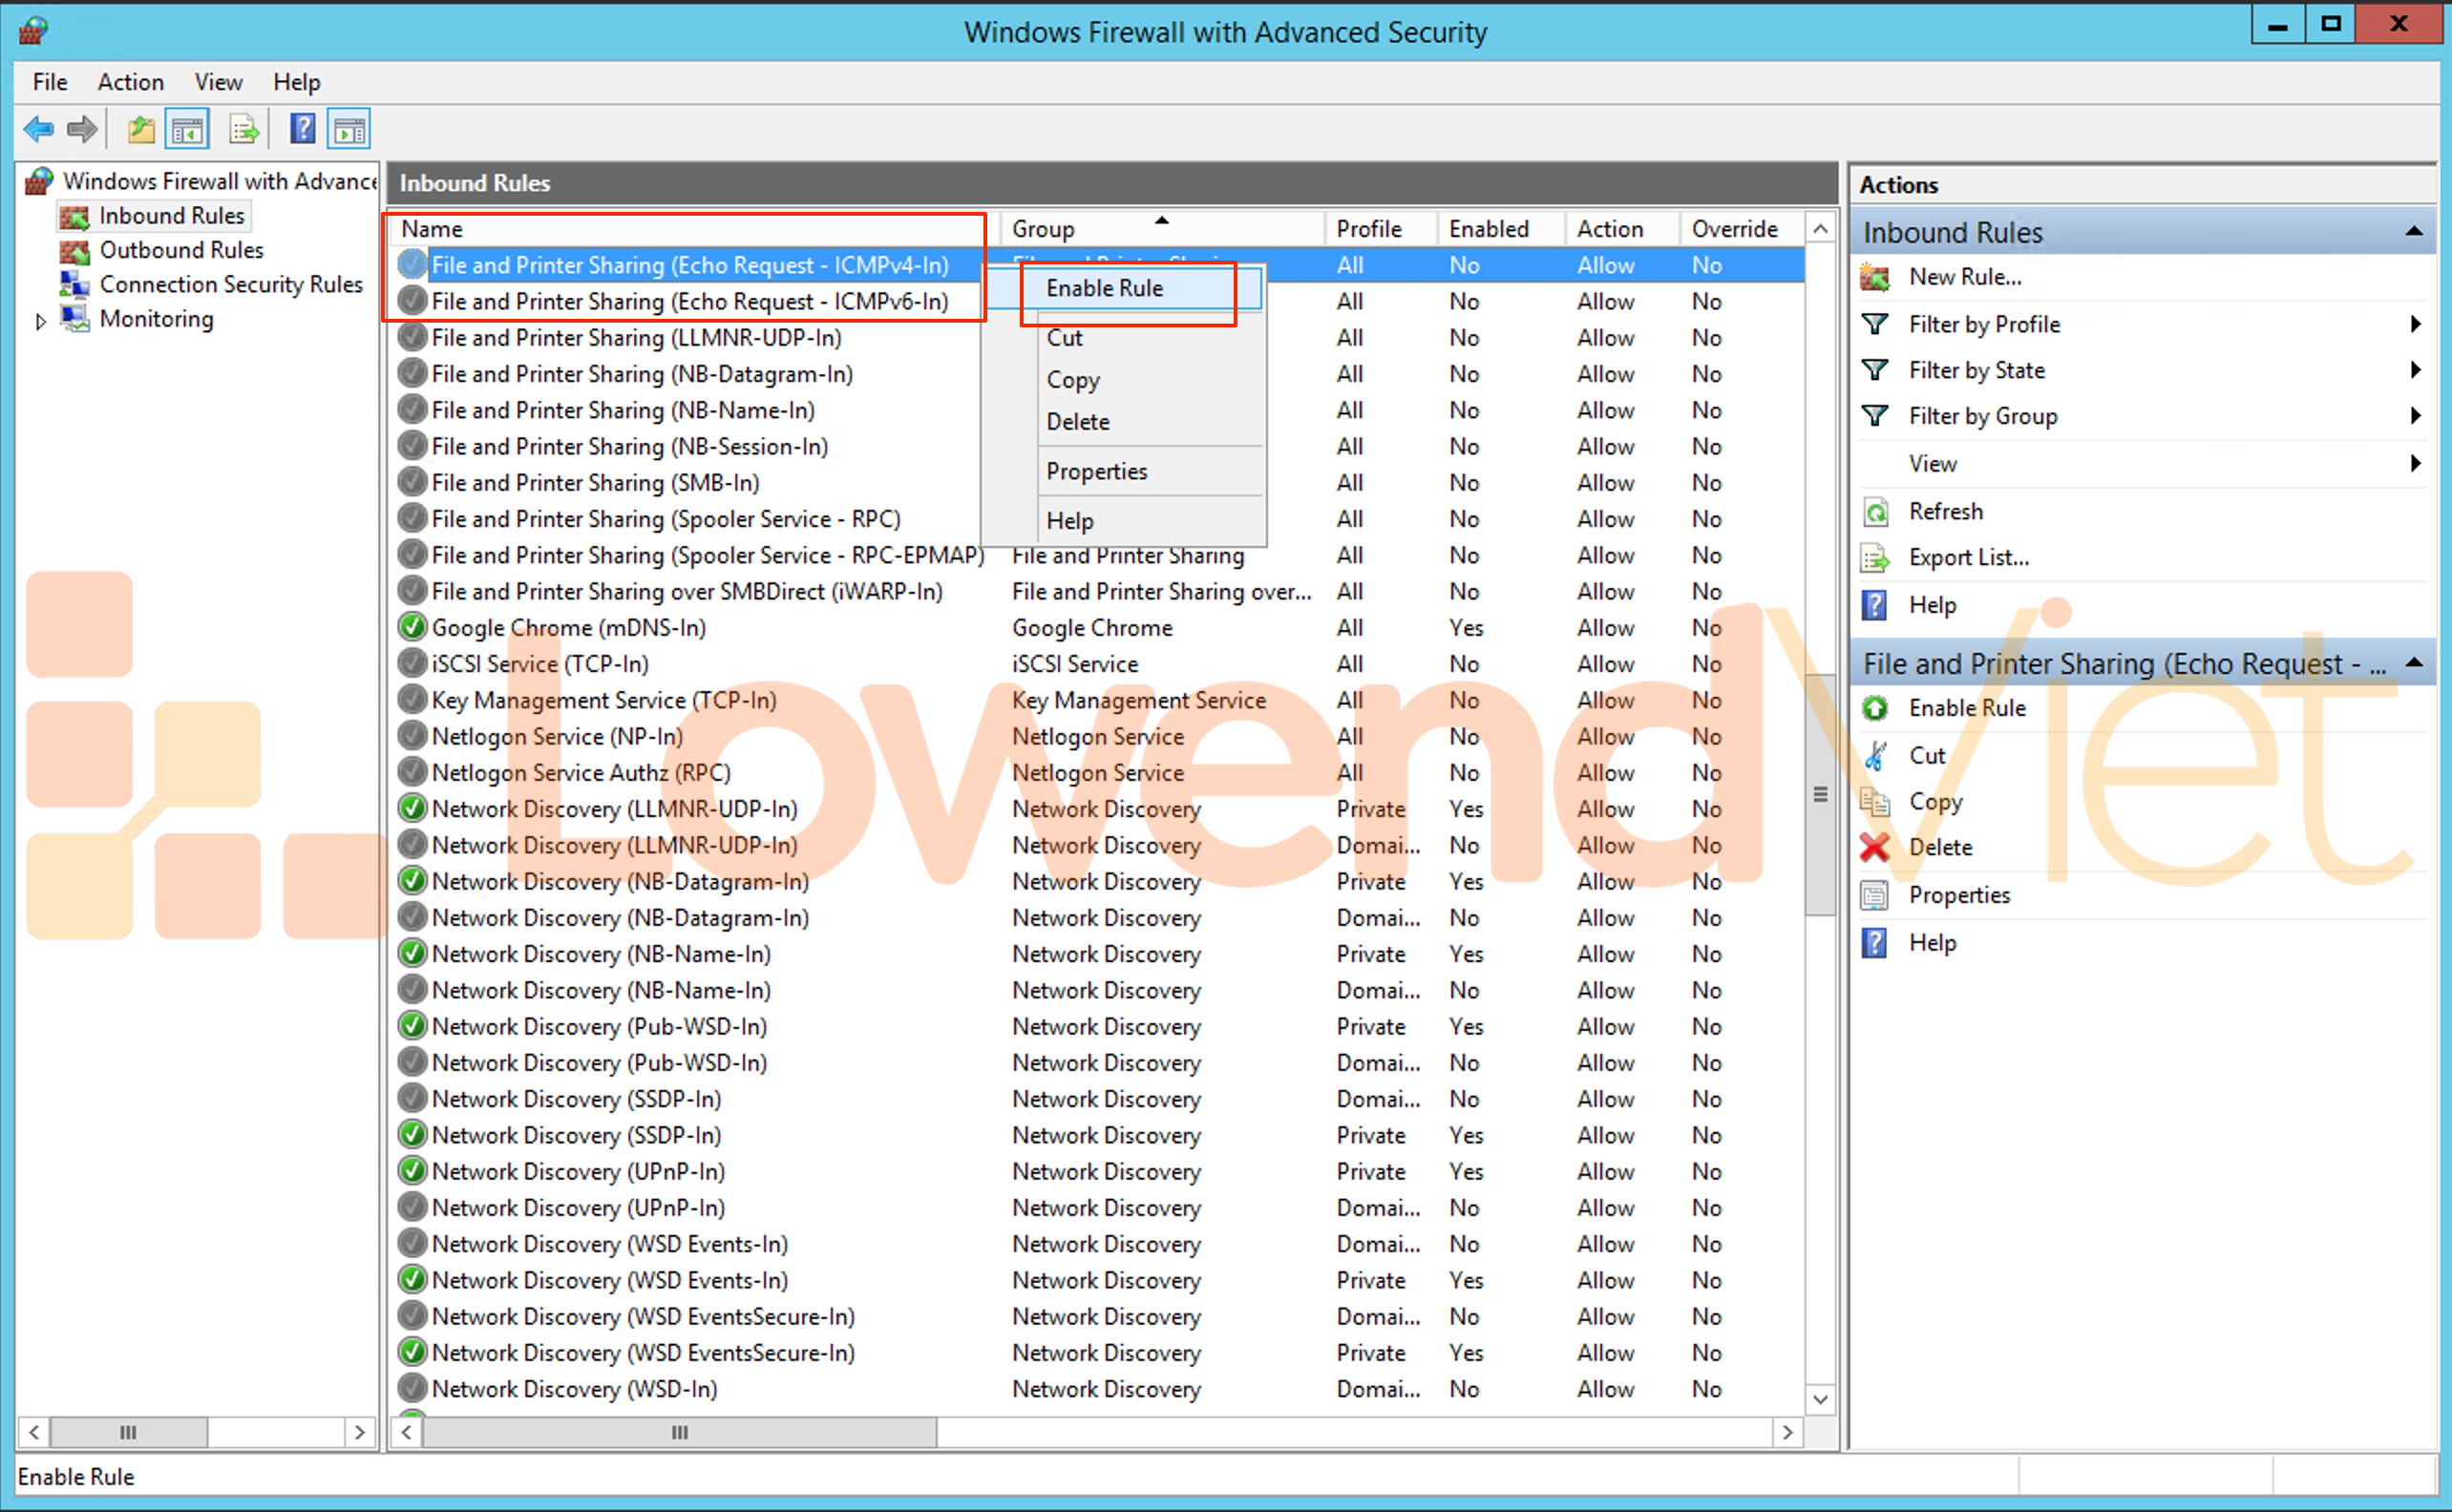
Task: Expand the Monitoring tree node
Action: [40, 321]
